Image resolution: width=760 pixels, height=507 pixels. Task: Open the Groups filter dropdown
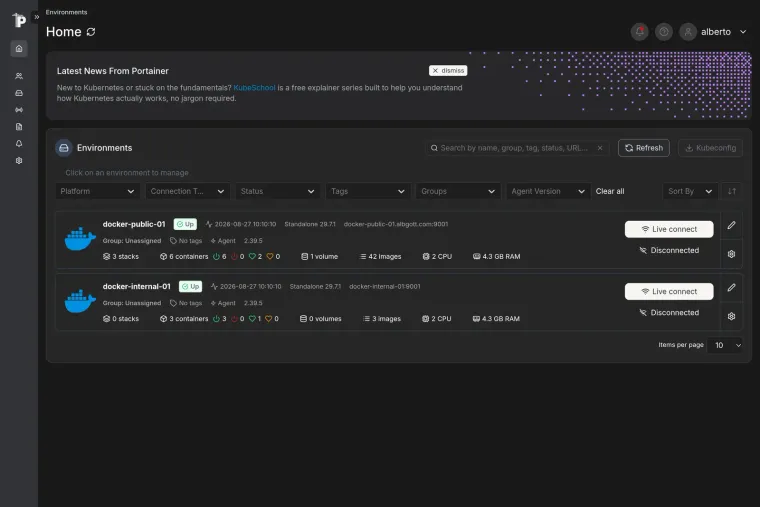point(458,191)
